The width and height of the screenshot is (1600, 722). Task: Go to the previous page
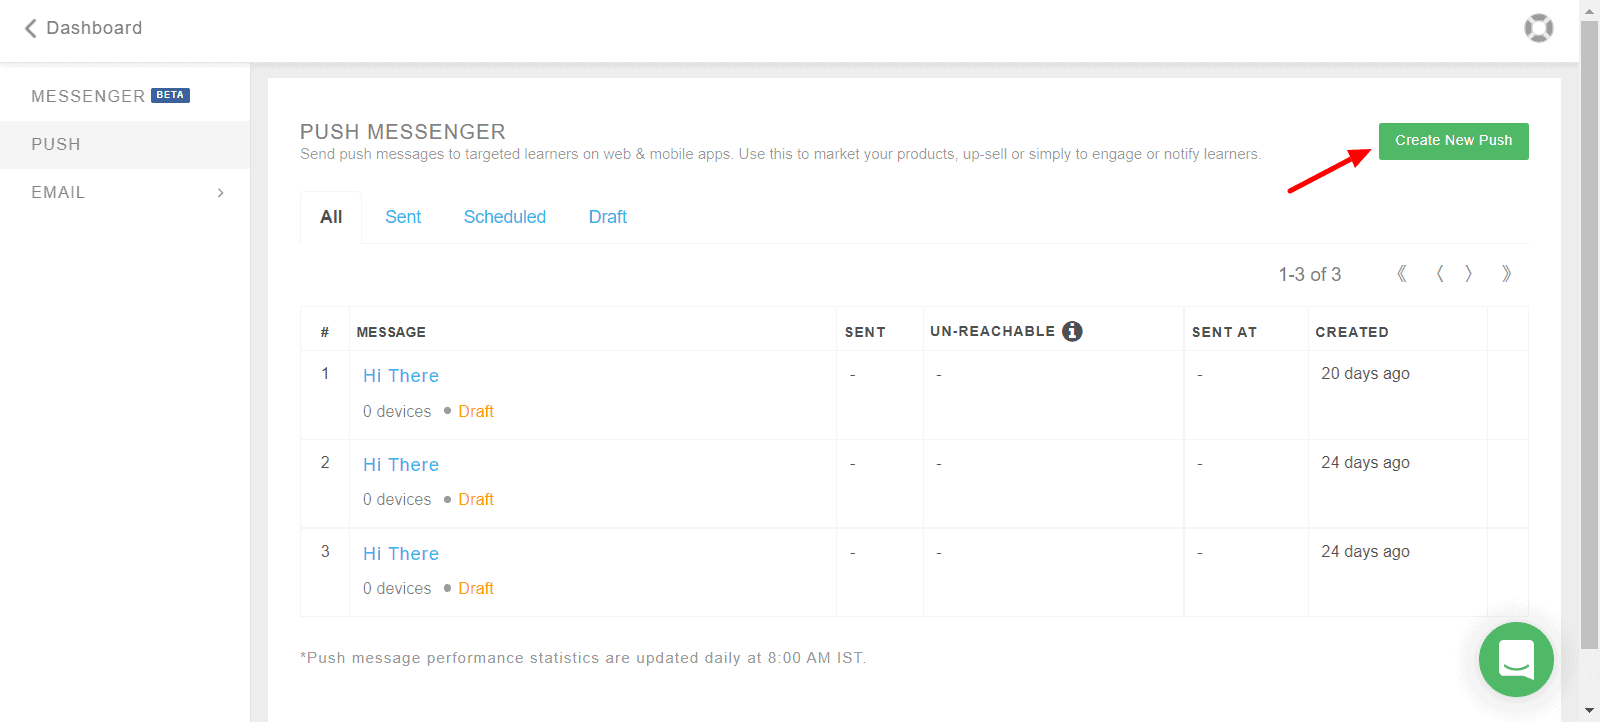click(1439, 274)
